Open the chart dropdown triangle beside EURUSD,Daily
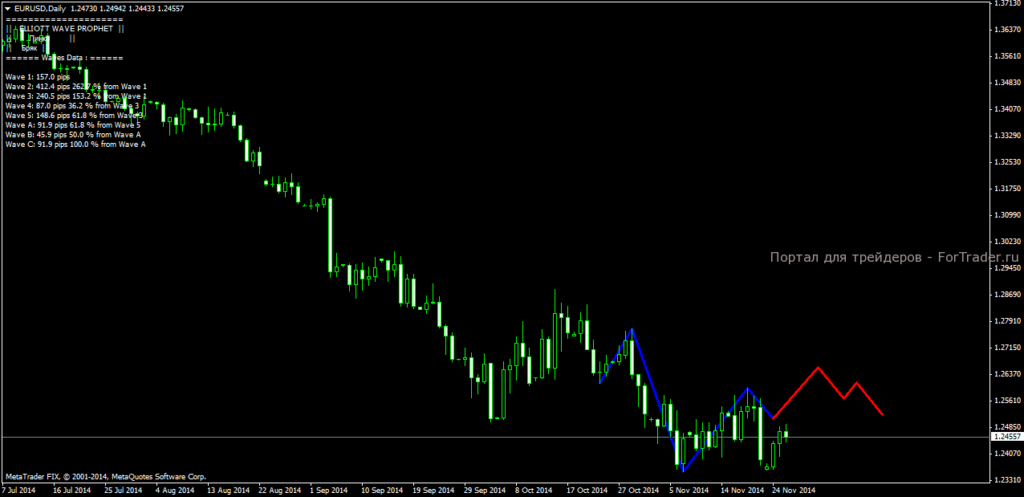This screenshot has height=497, width=1024. (8, 8)
